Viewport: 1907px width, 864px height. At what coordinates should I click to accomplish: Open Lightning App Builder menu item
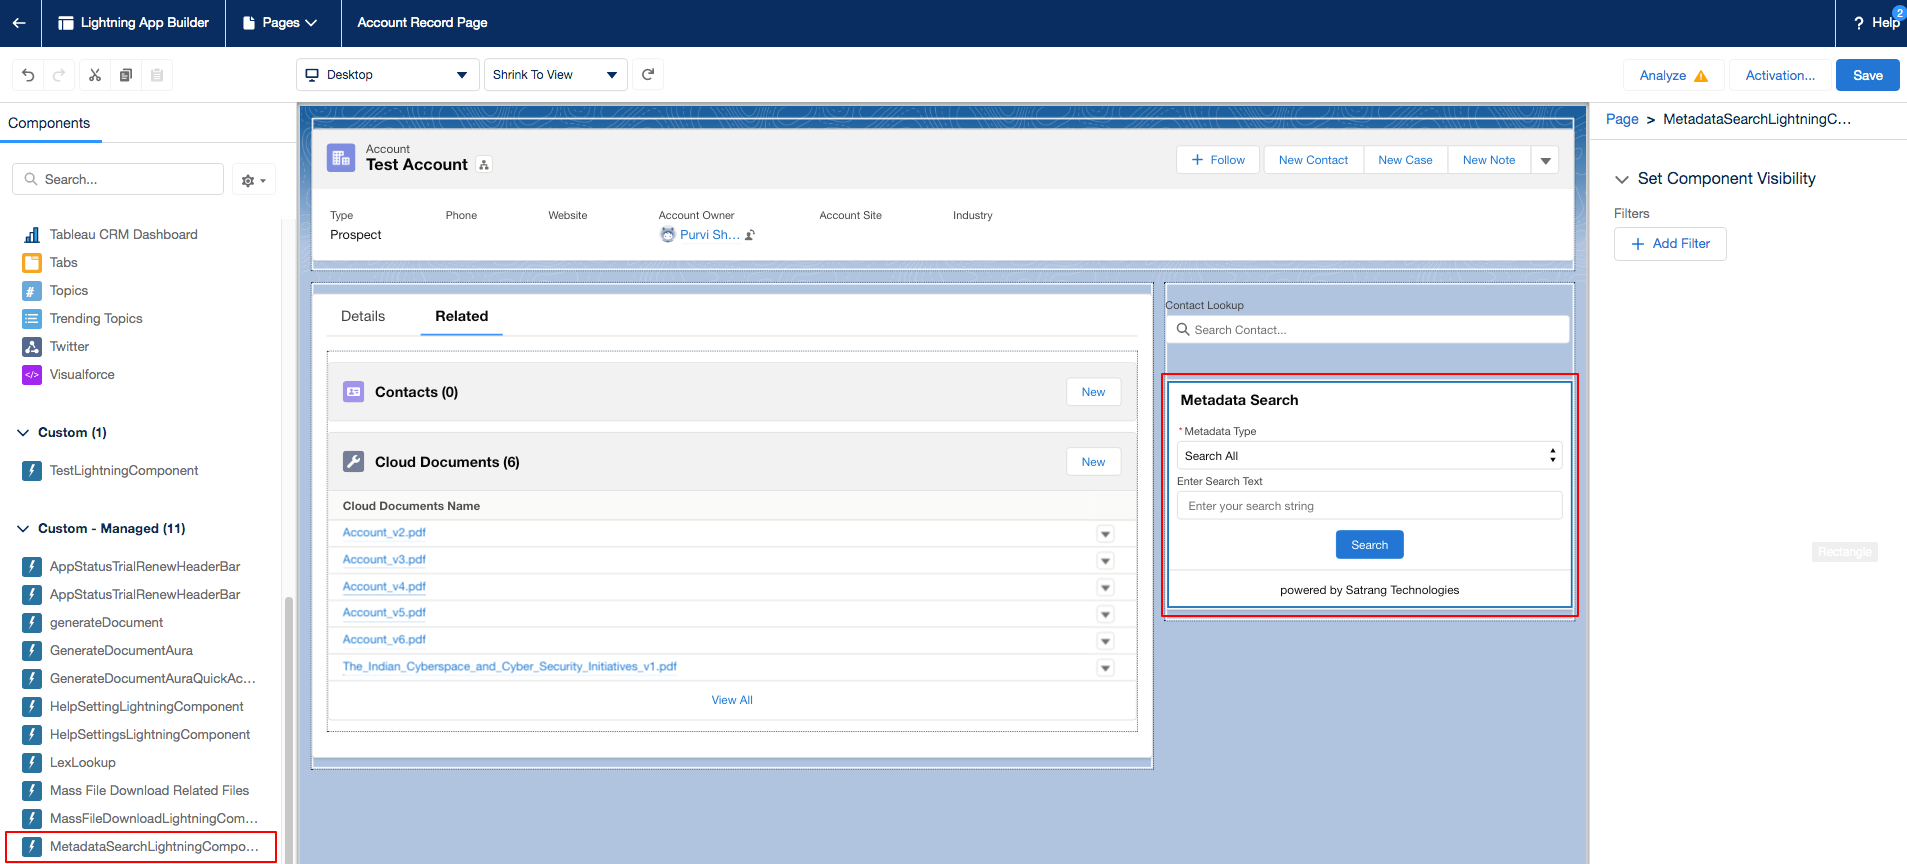coord(134,23)
